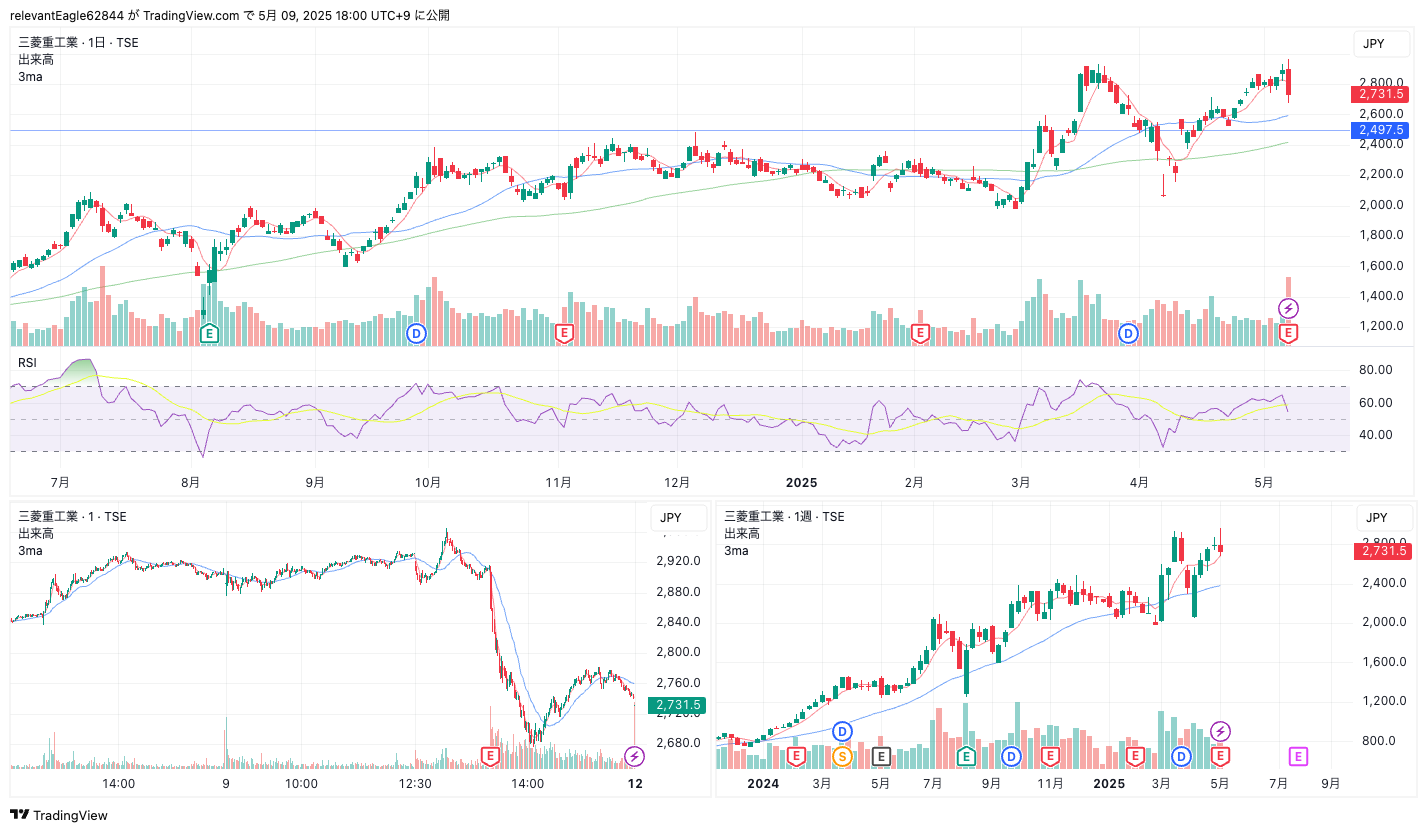Click the '三菱重工業 · 1週 · TSE' chart title
Image resolution: width=1427 pixels, height=832 pixels.
pos(784,516)
